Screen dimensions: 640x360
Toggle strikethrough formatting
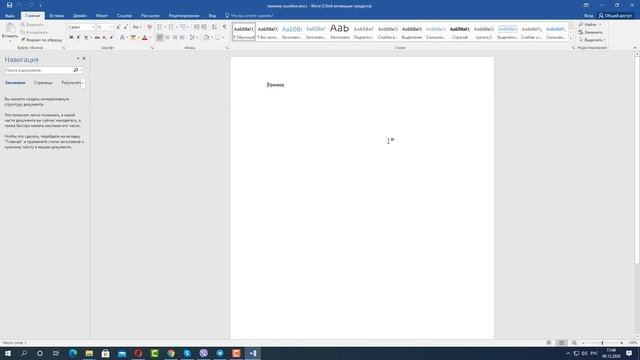tap(97, 38)
